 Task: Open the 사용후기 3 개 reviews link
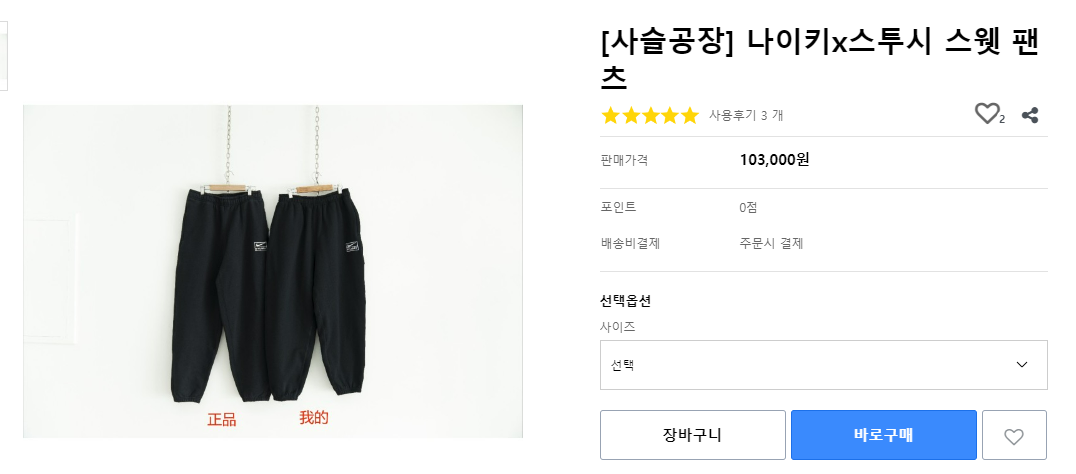(x=745, y=116)
